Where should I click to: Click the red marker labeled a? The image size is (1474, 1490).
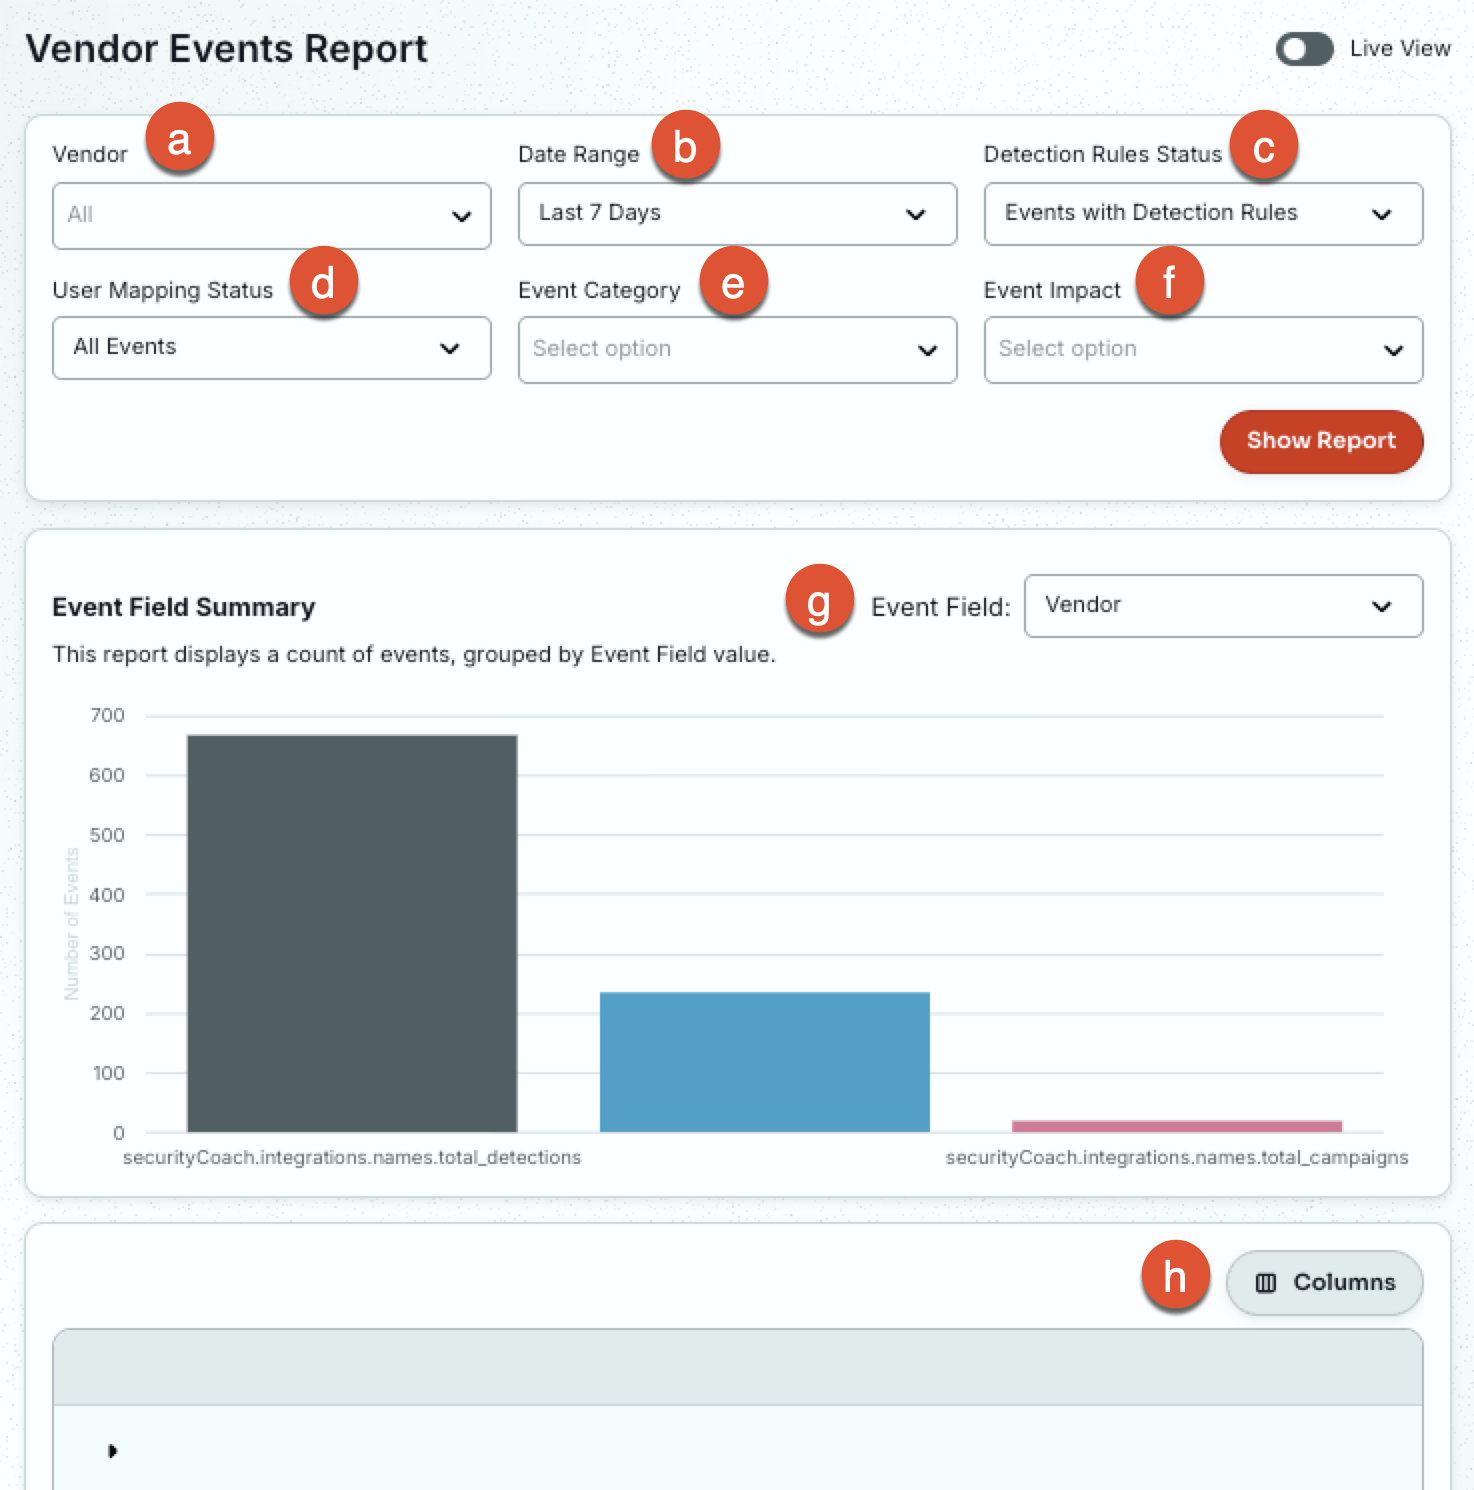[x=179, y=138]
